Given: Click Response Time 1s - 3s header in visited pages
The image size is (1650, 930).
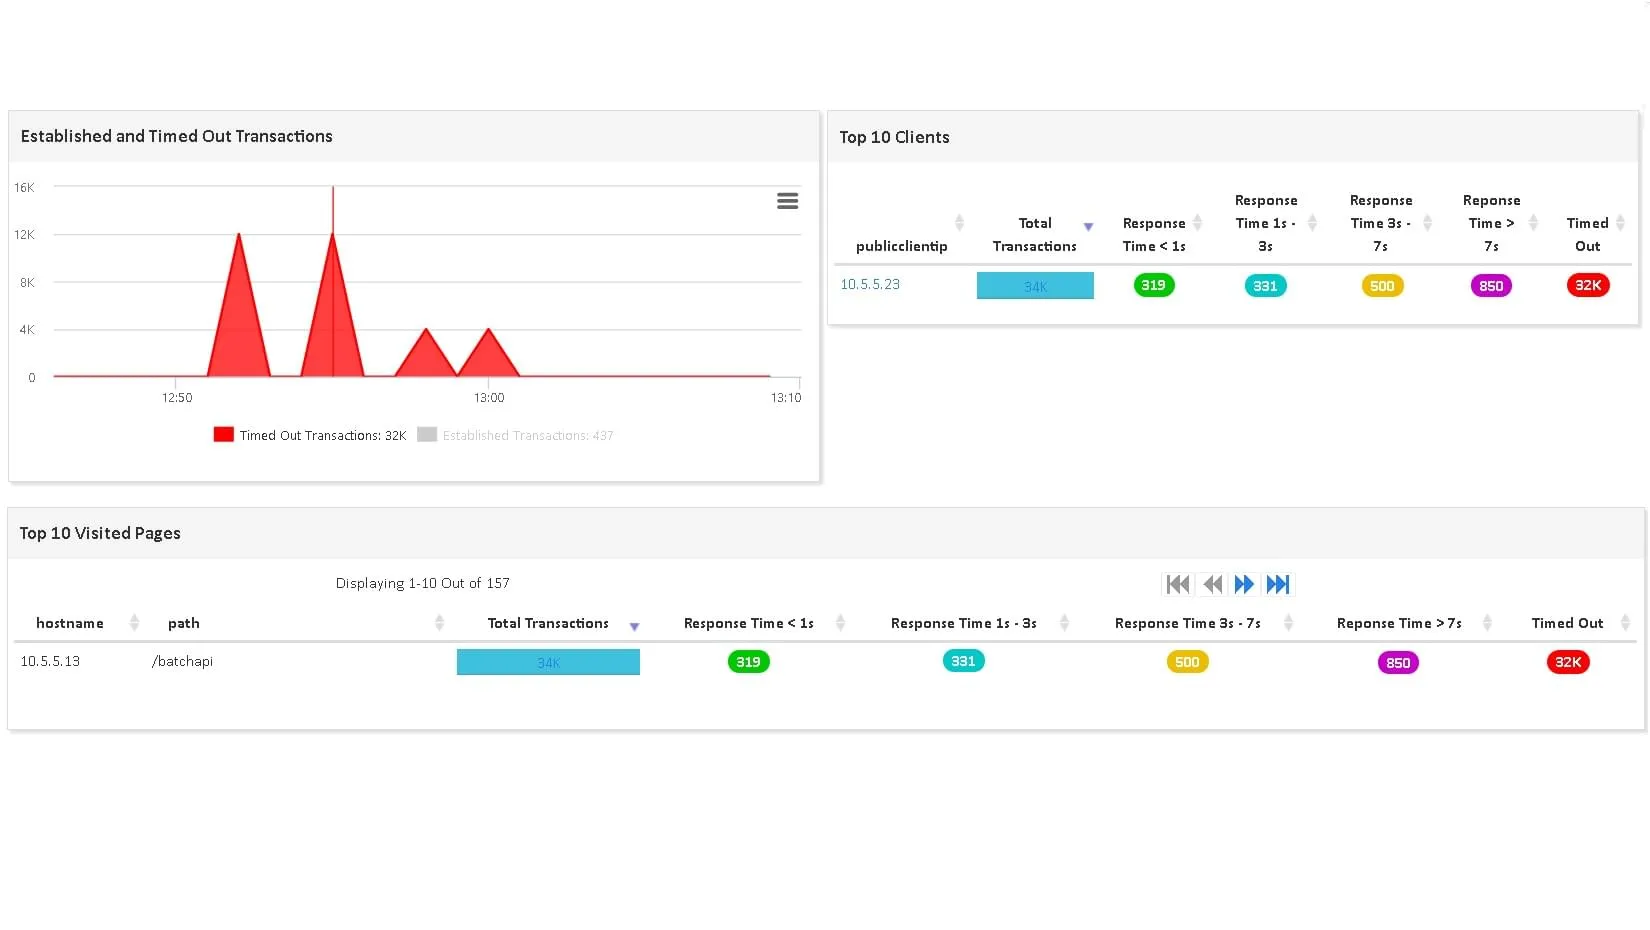Looking at the screenshot, I should click(963, 623).
